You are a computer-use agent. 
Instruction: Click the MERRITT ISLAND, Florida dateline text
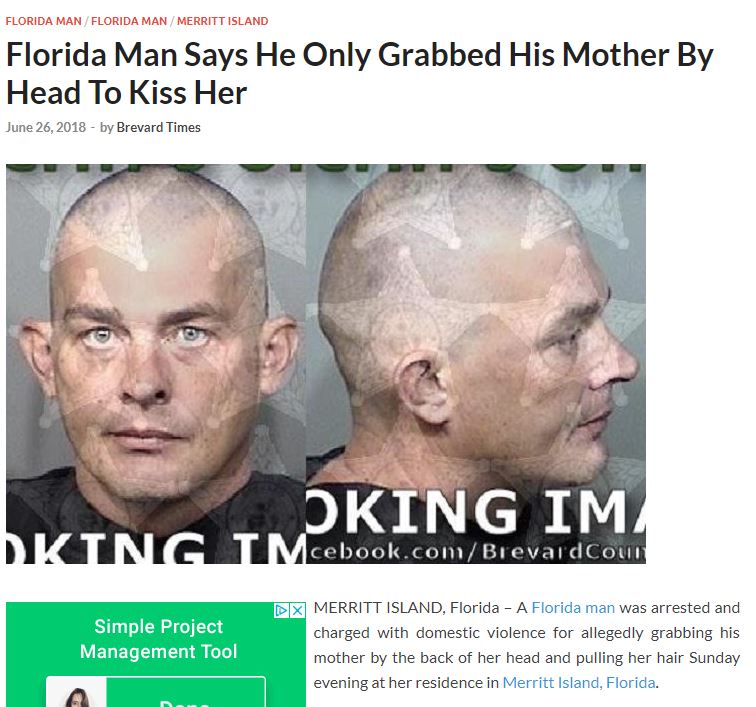406,608
